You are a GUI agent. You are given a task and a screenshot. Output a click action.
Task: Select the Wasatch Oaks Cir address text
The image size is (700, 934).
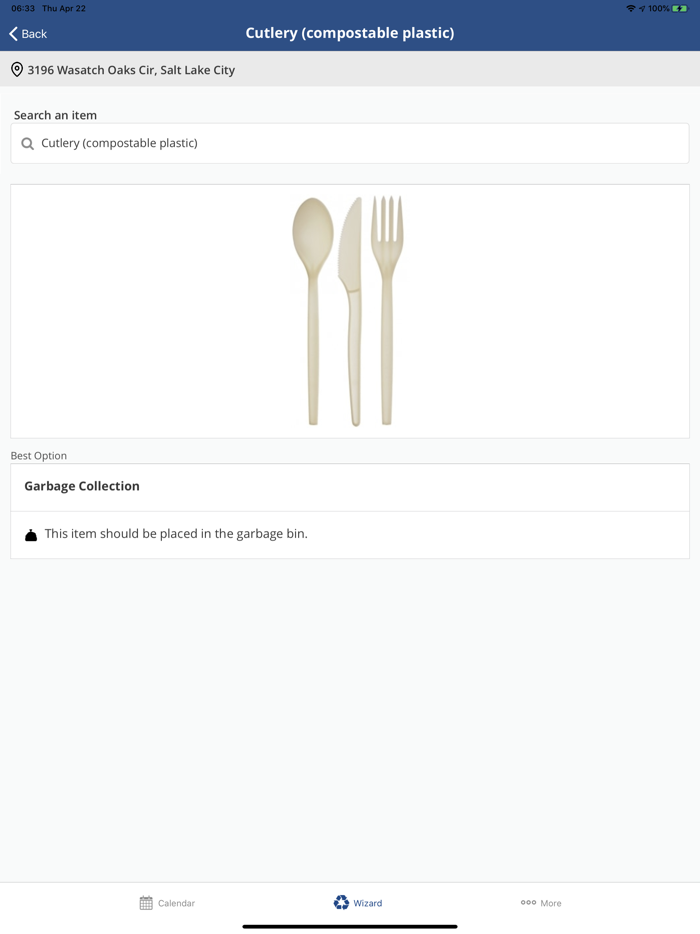click(x=131, y=70)
